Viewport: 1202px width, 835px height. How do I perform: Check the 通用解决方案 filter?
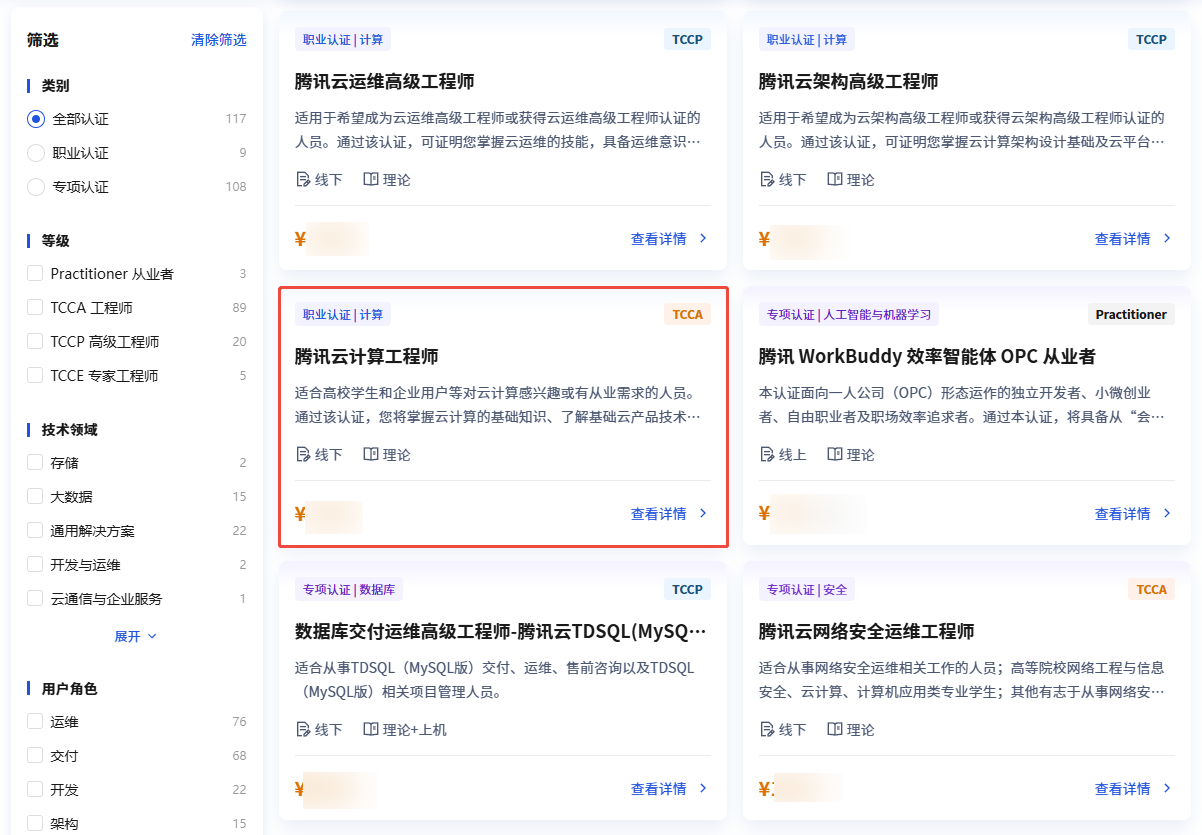(x=35, y=531)
